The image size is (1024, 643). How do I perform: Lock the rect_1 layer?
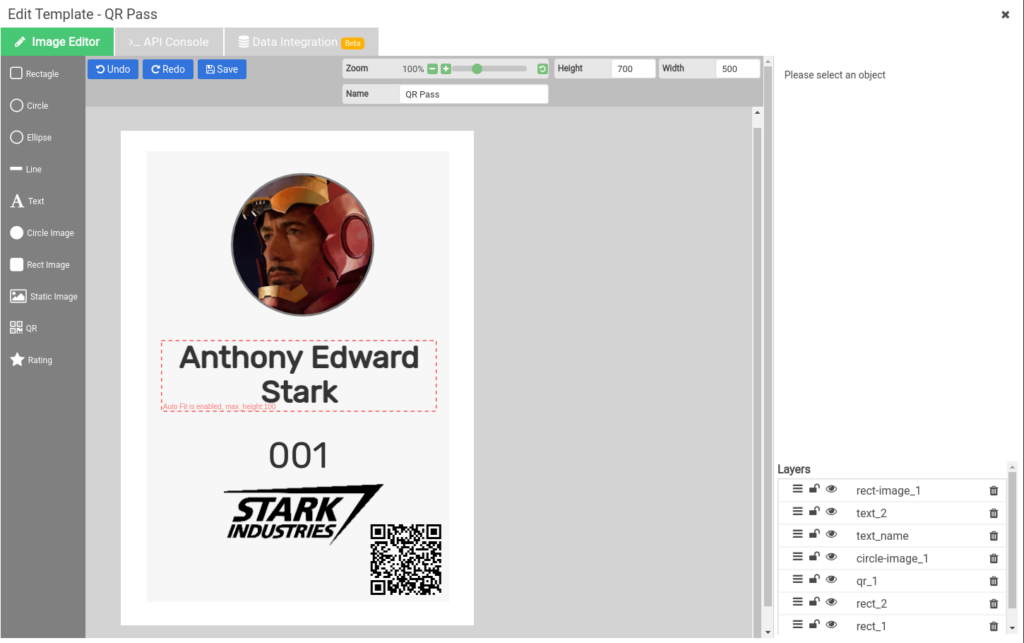pyautogui.click(x=814, y=624)
